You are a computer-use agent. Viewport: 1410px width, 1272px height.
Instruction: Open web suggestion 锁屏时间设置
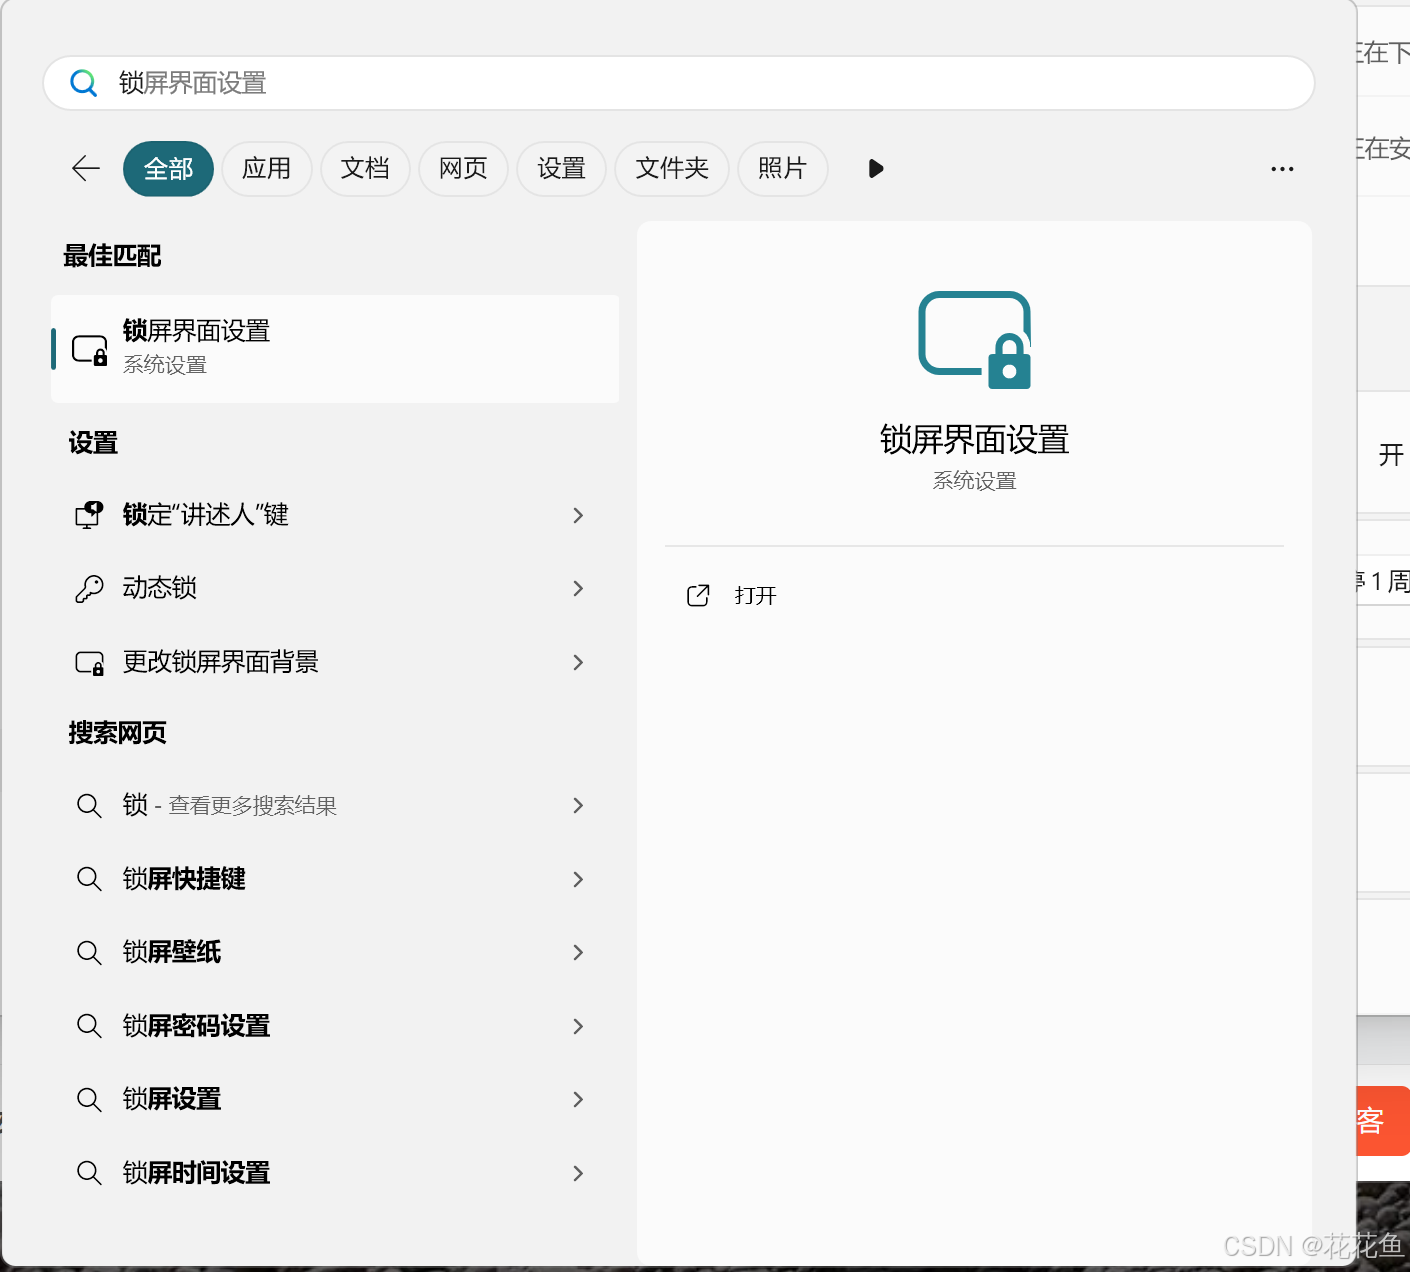click(x=335, y=1173)
